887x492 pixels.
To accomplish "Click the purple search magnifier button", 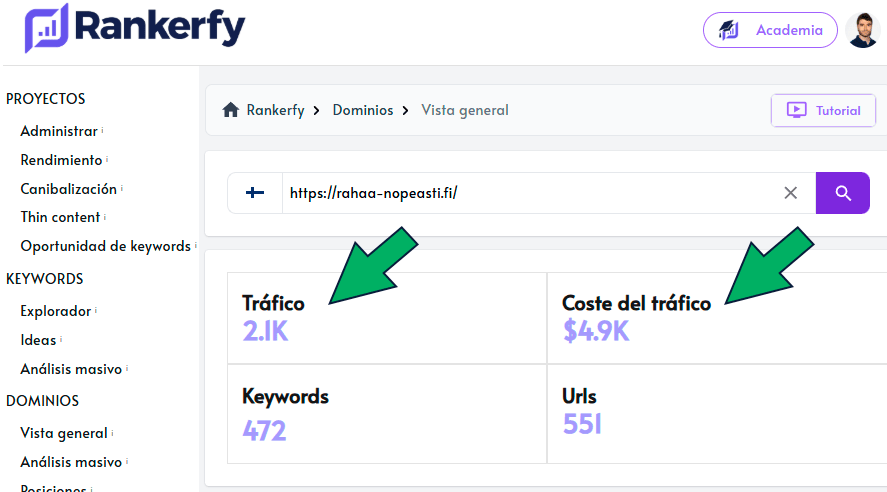I will [843, 193].
